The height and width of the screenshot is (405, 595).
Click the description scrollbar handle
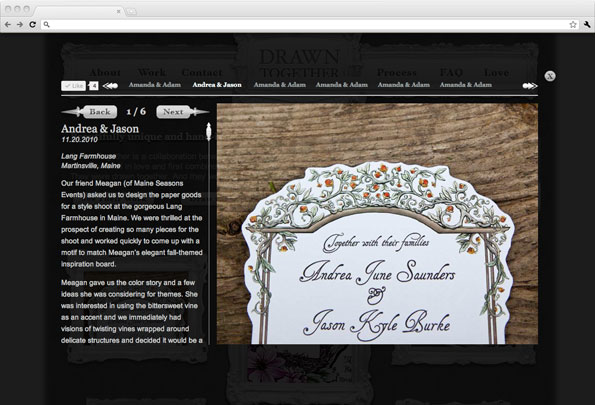[x=208, y=132]
